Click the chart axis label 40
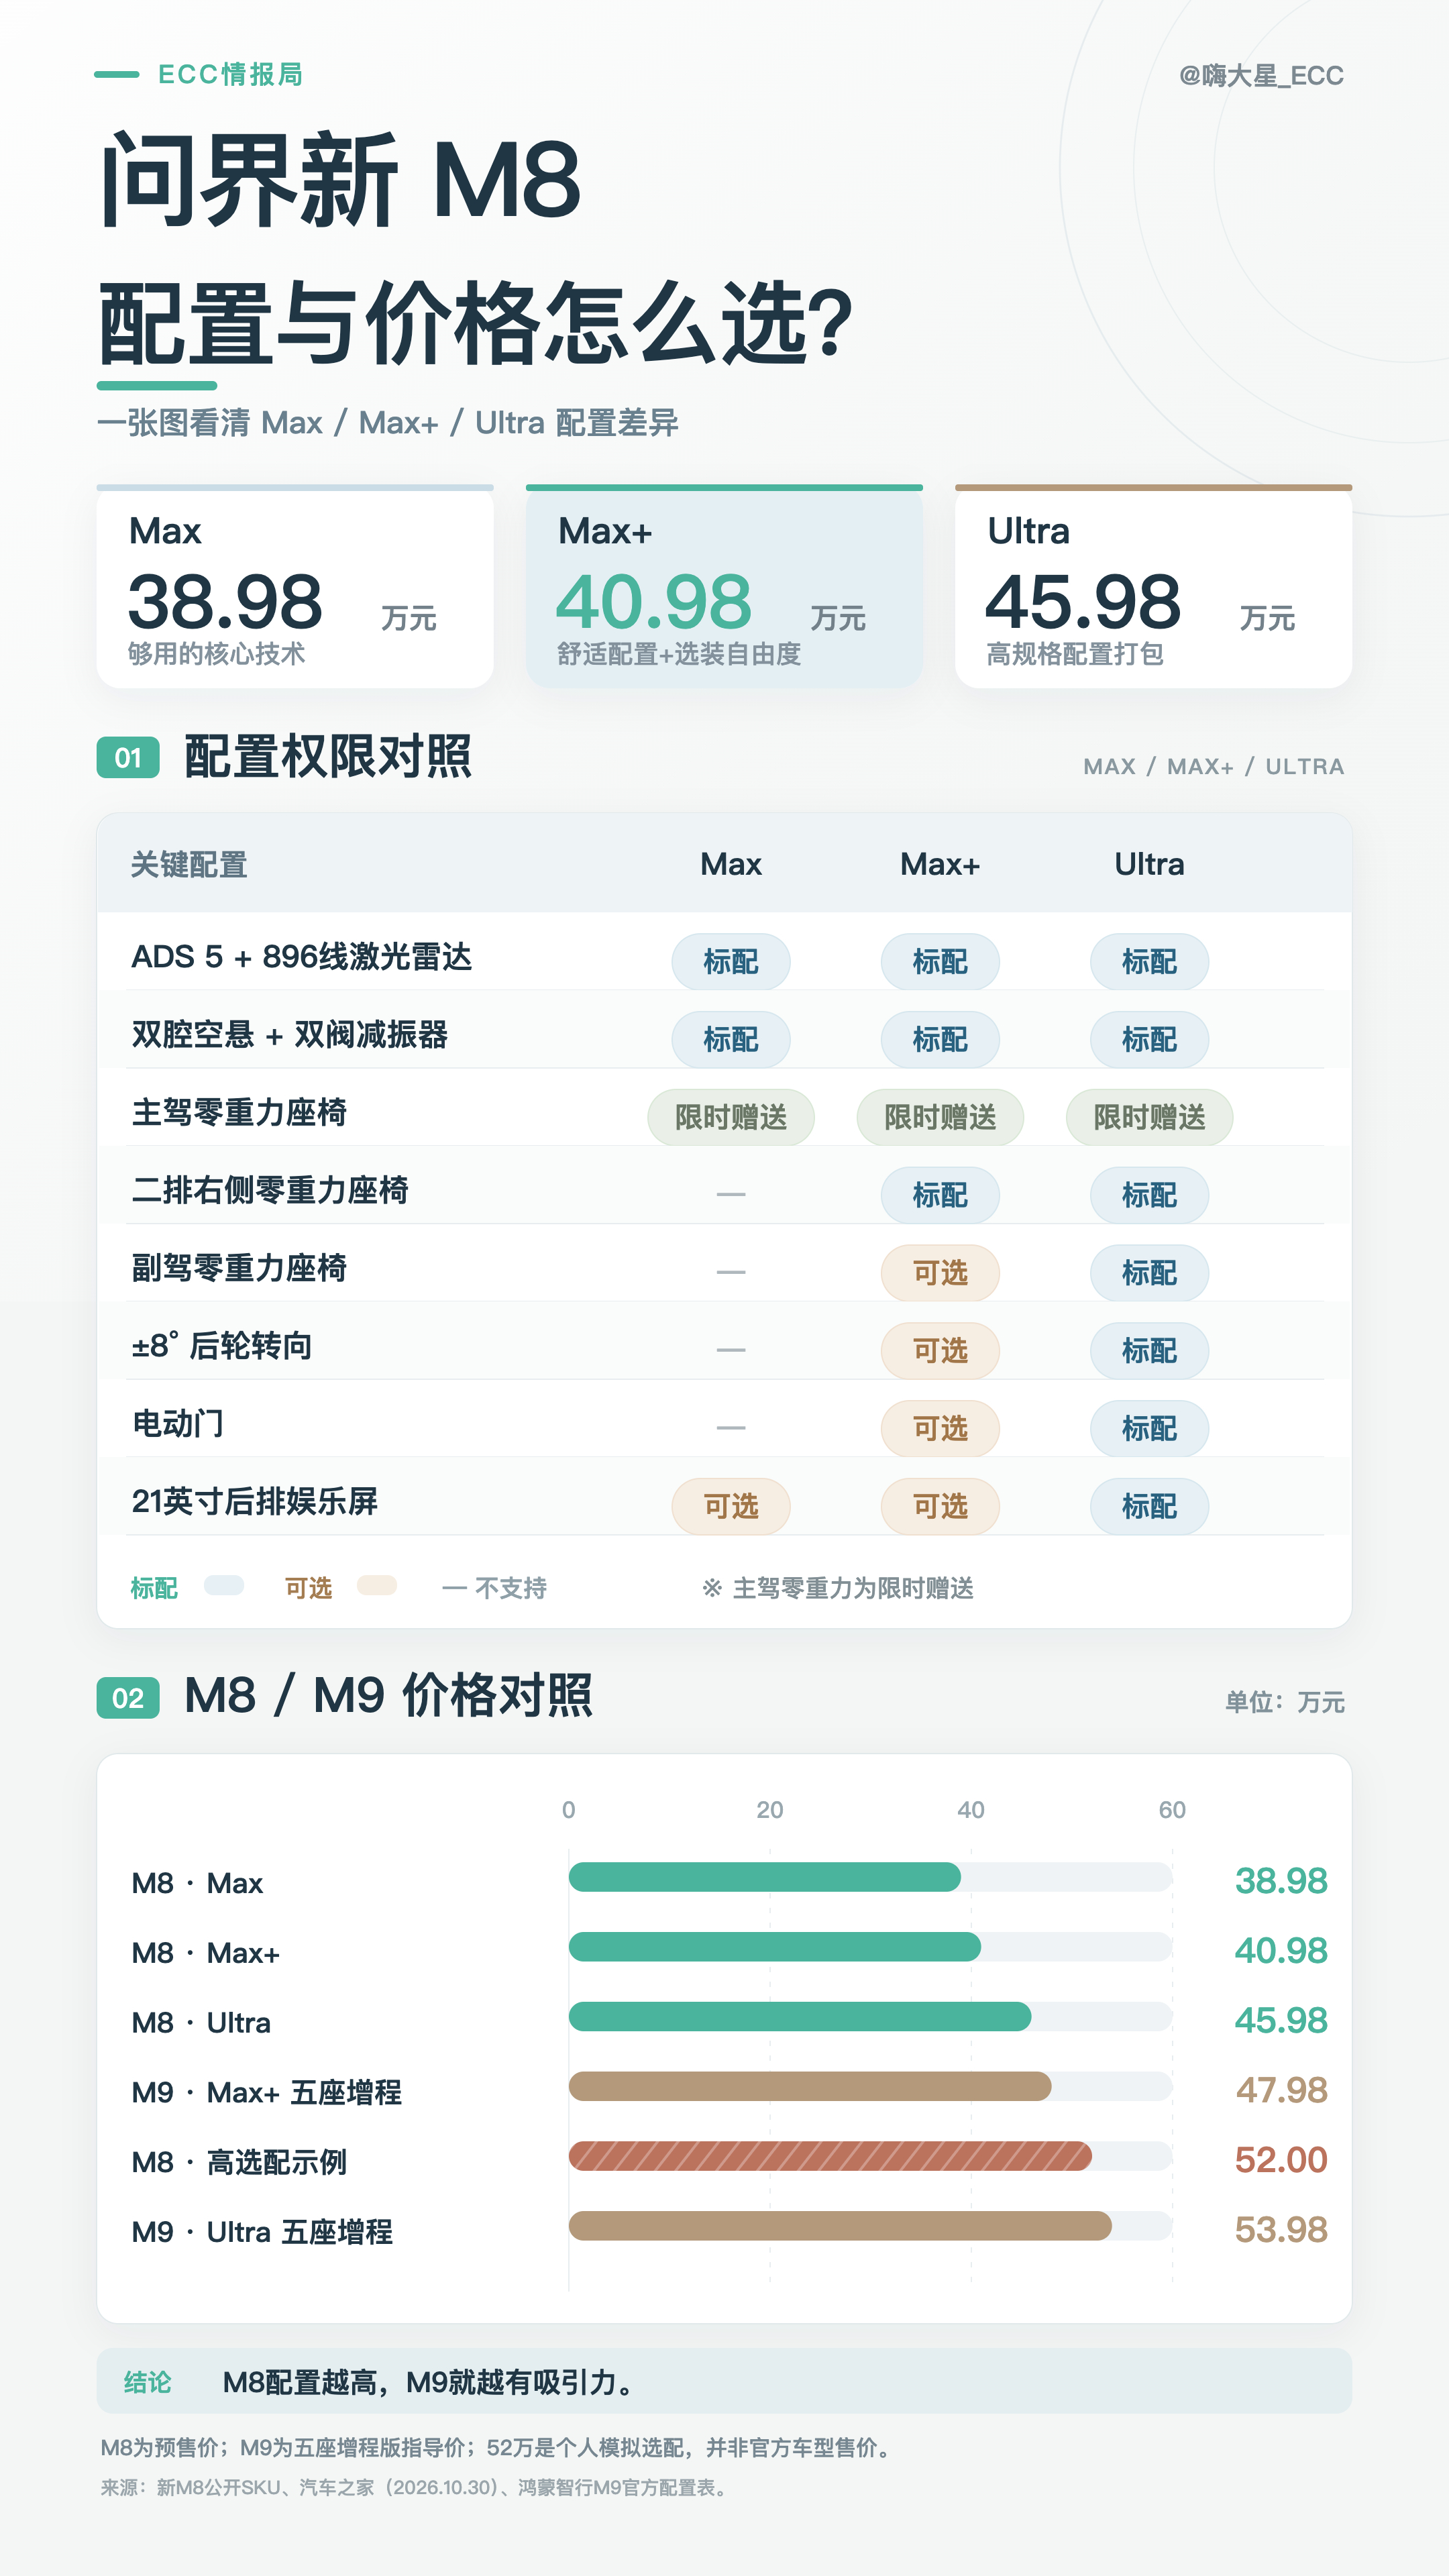The height and width of the screenshot is (2576, 1449). (970, 1810)
